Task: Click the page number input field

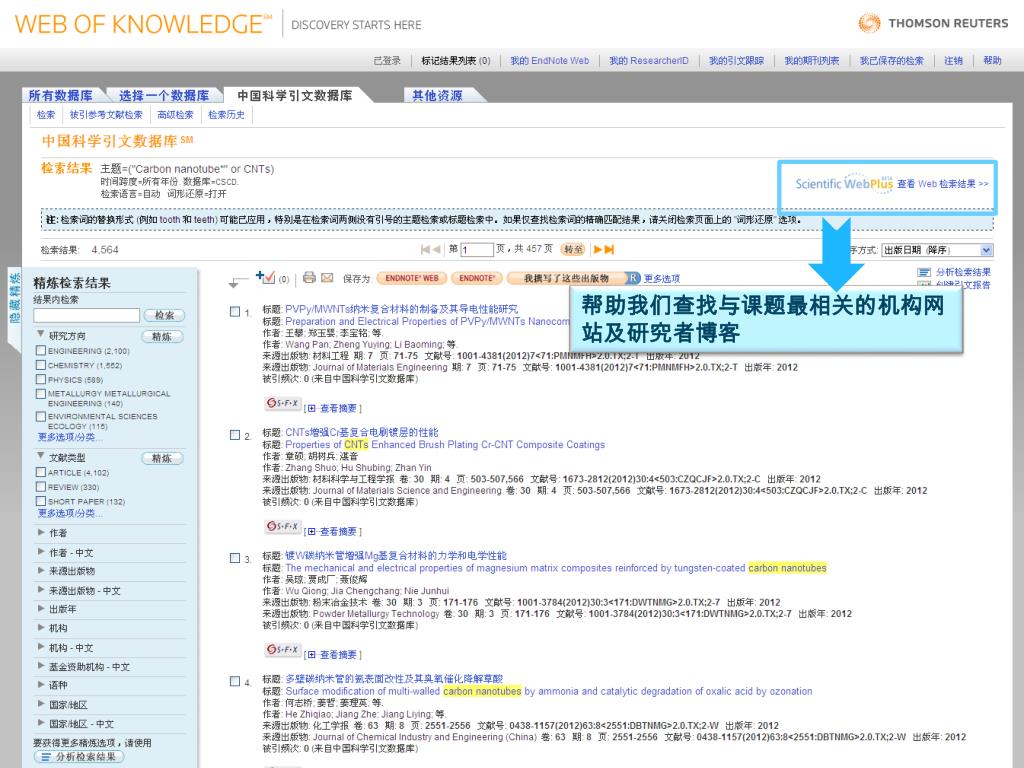Action: click(477, 250)
